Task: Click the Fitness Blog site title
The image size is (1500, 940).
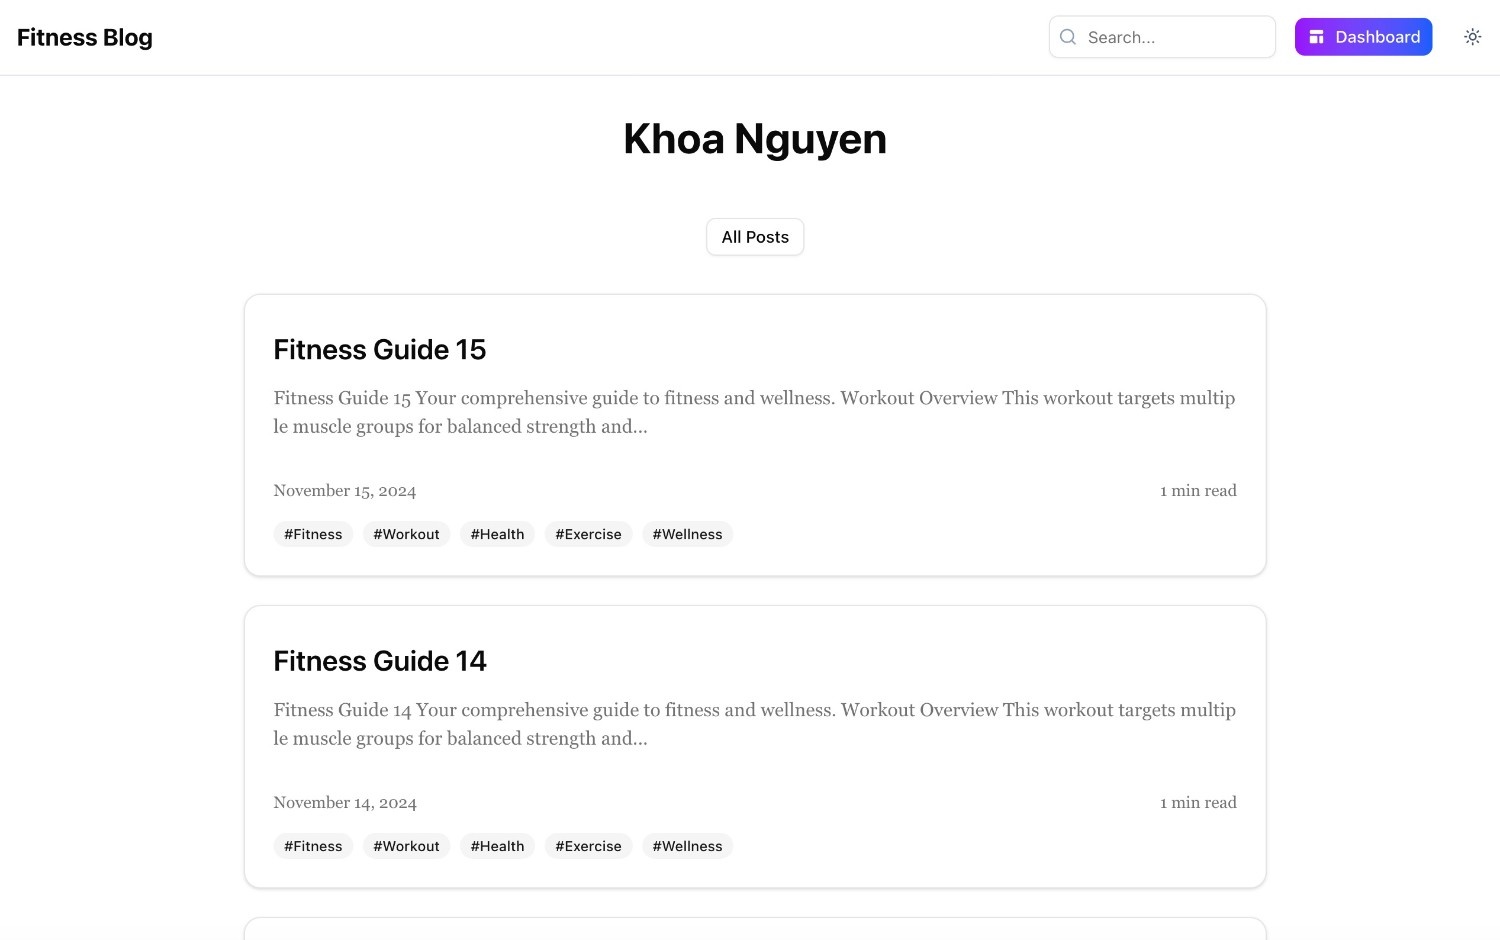Action: [x=84, y=37]
